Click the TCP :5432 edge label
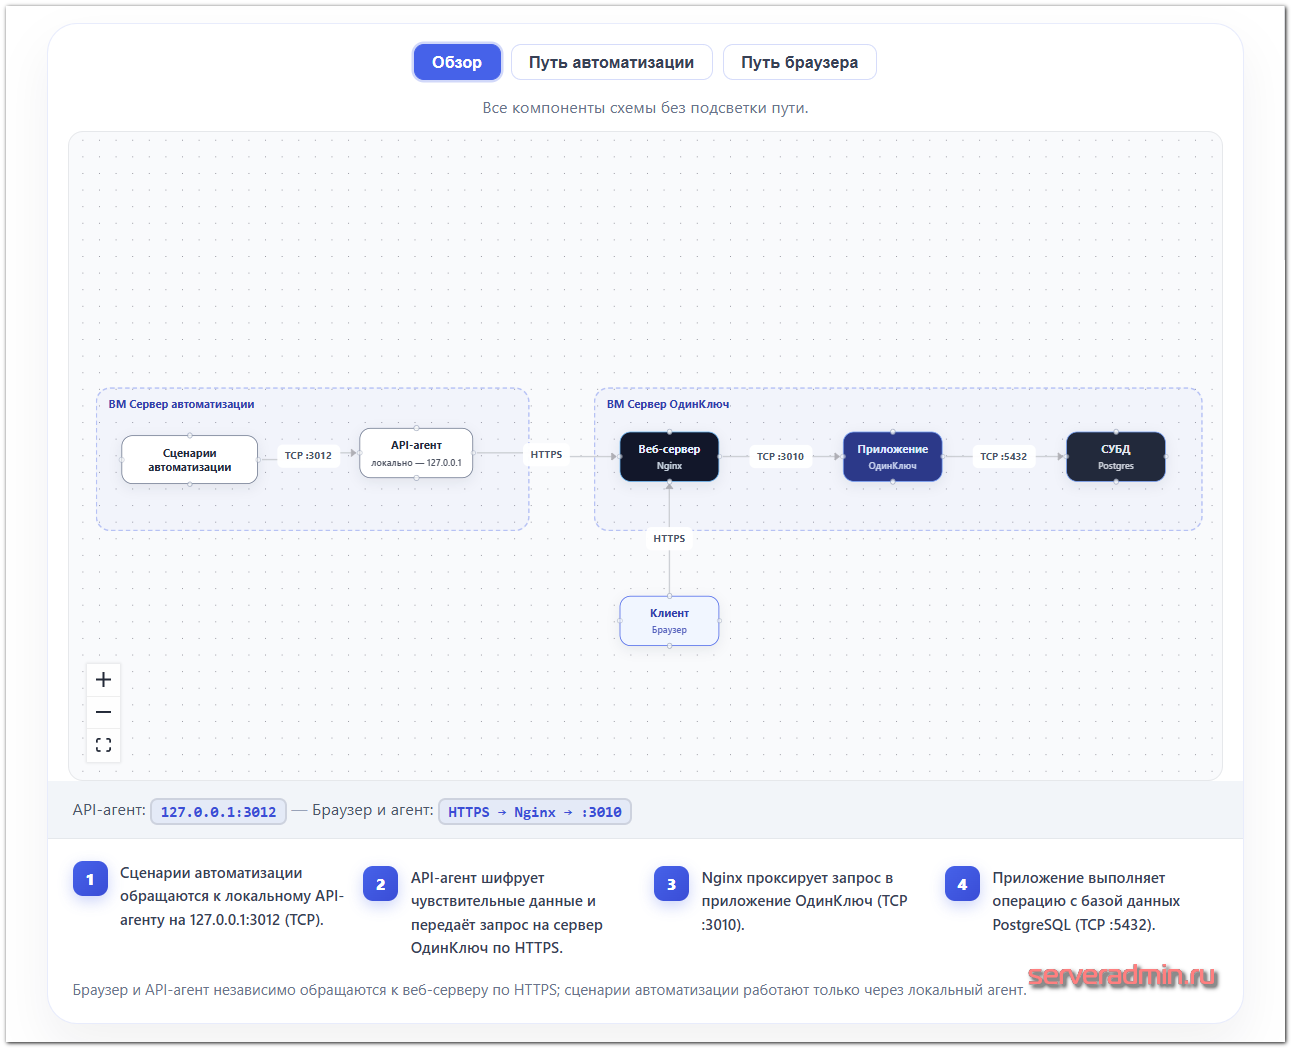Viewport: 1291px width, 1048px height. [x=1003, y=456]
